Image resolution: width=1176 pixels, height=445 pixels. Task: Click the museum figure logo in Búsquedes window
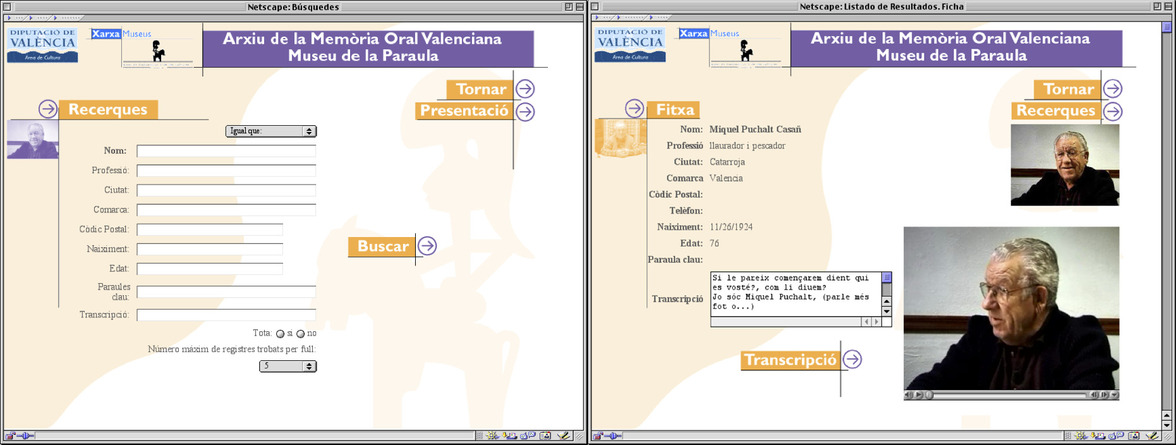(159, 51)
